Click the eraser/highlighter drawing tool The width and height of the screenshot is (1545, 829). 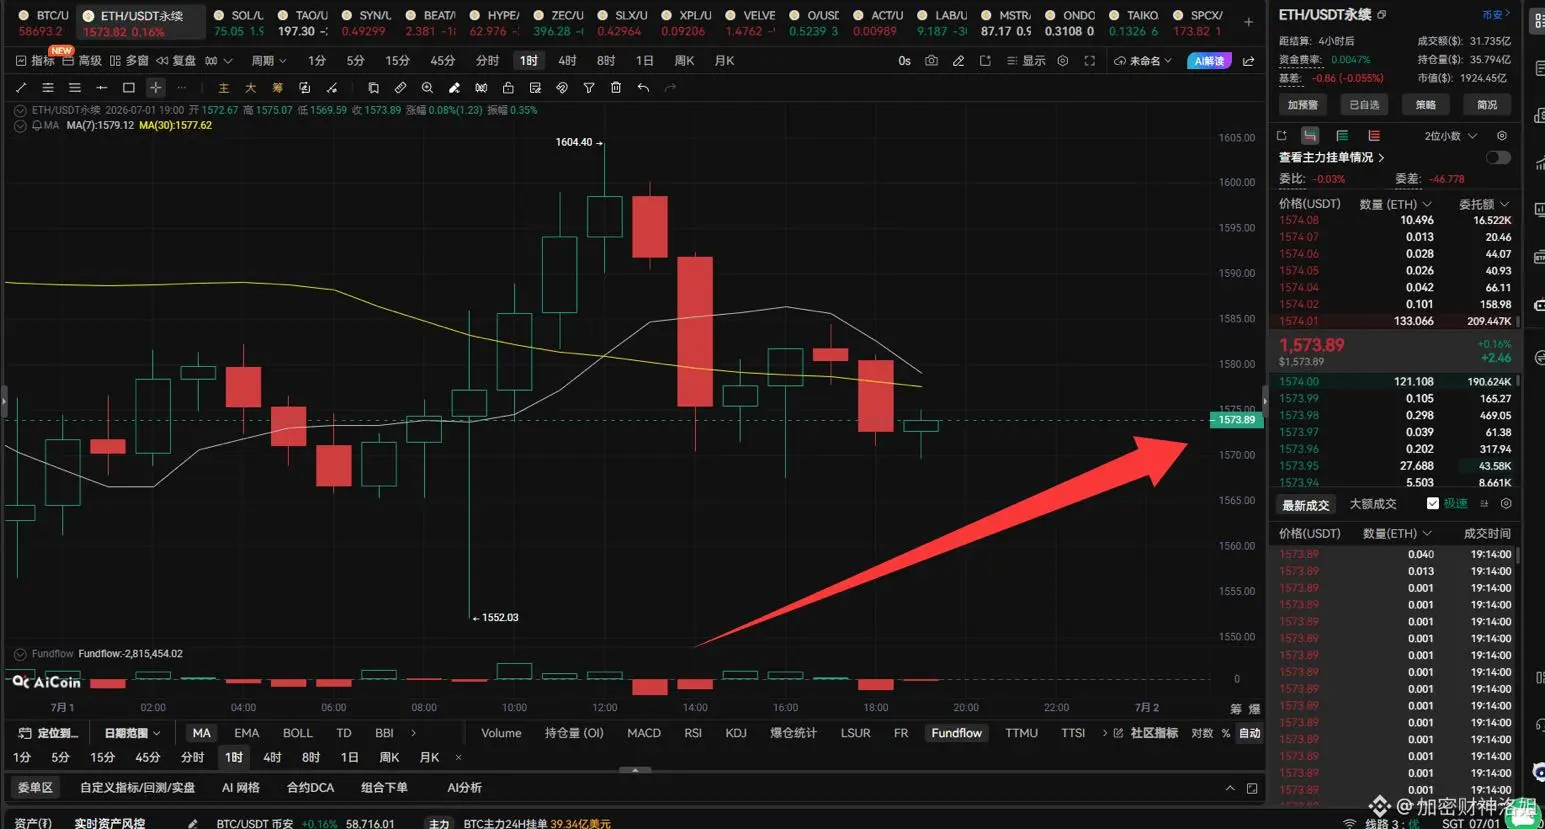[454, 88]
